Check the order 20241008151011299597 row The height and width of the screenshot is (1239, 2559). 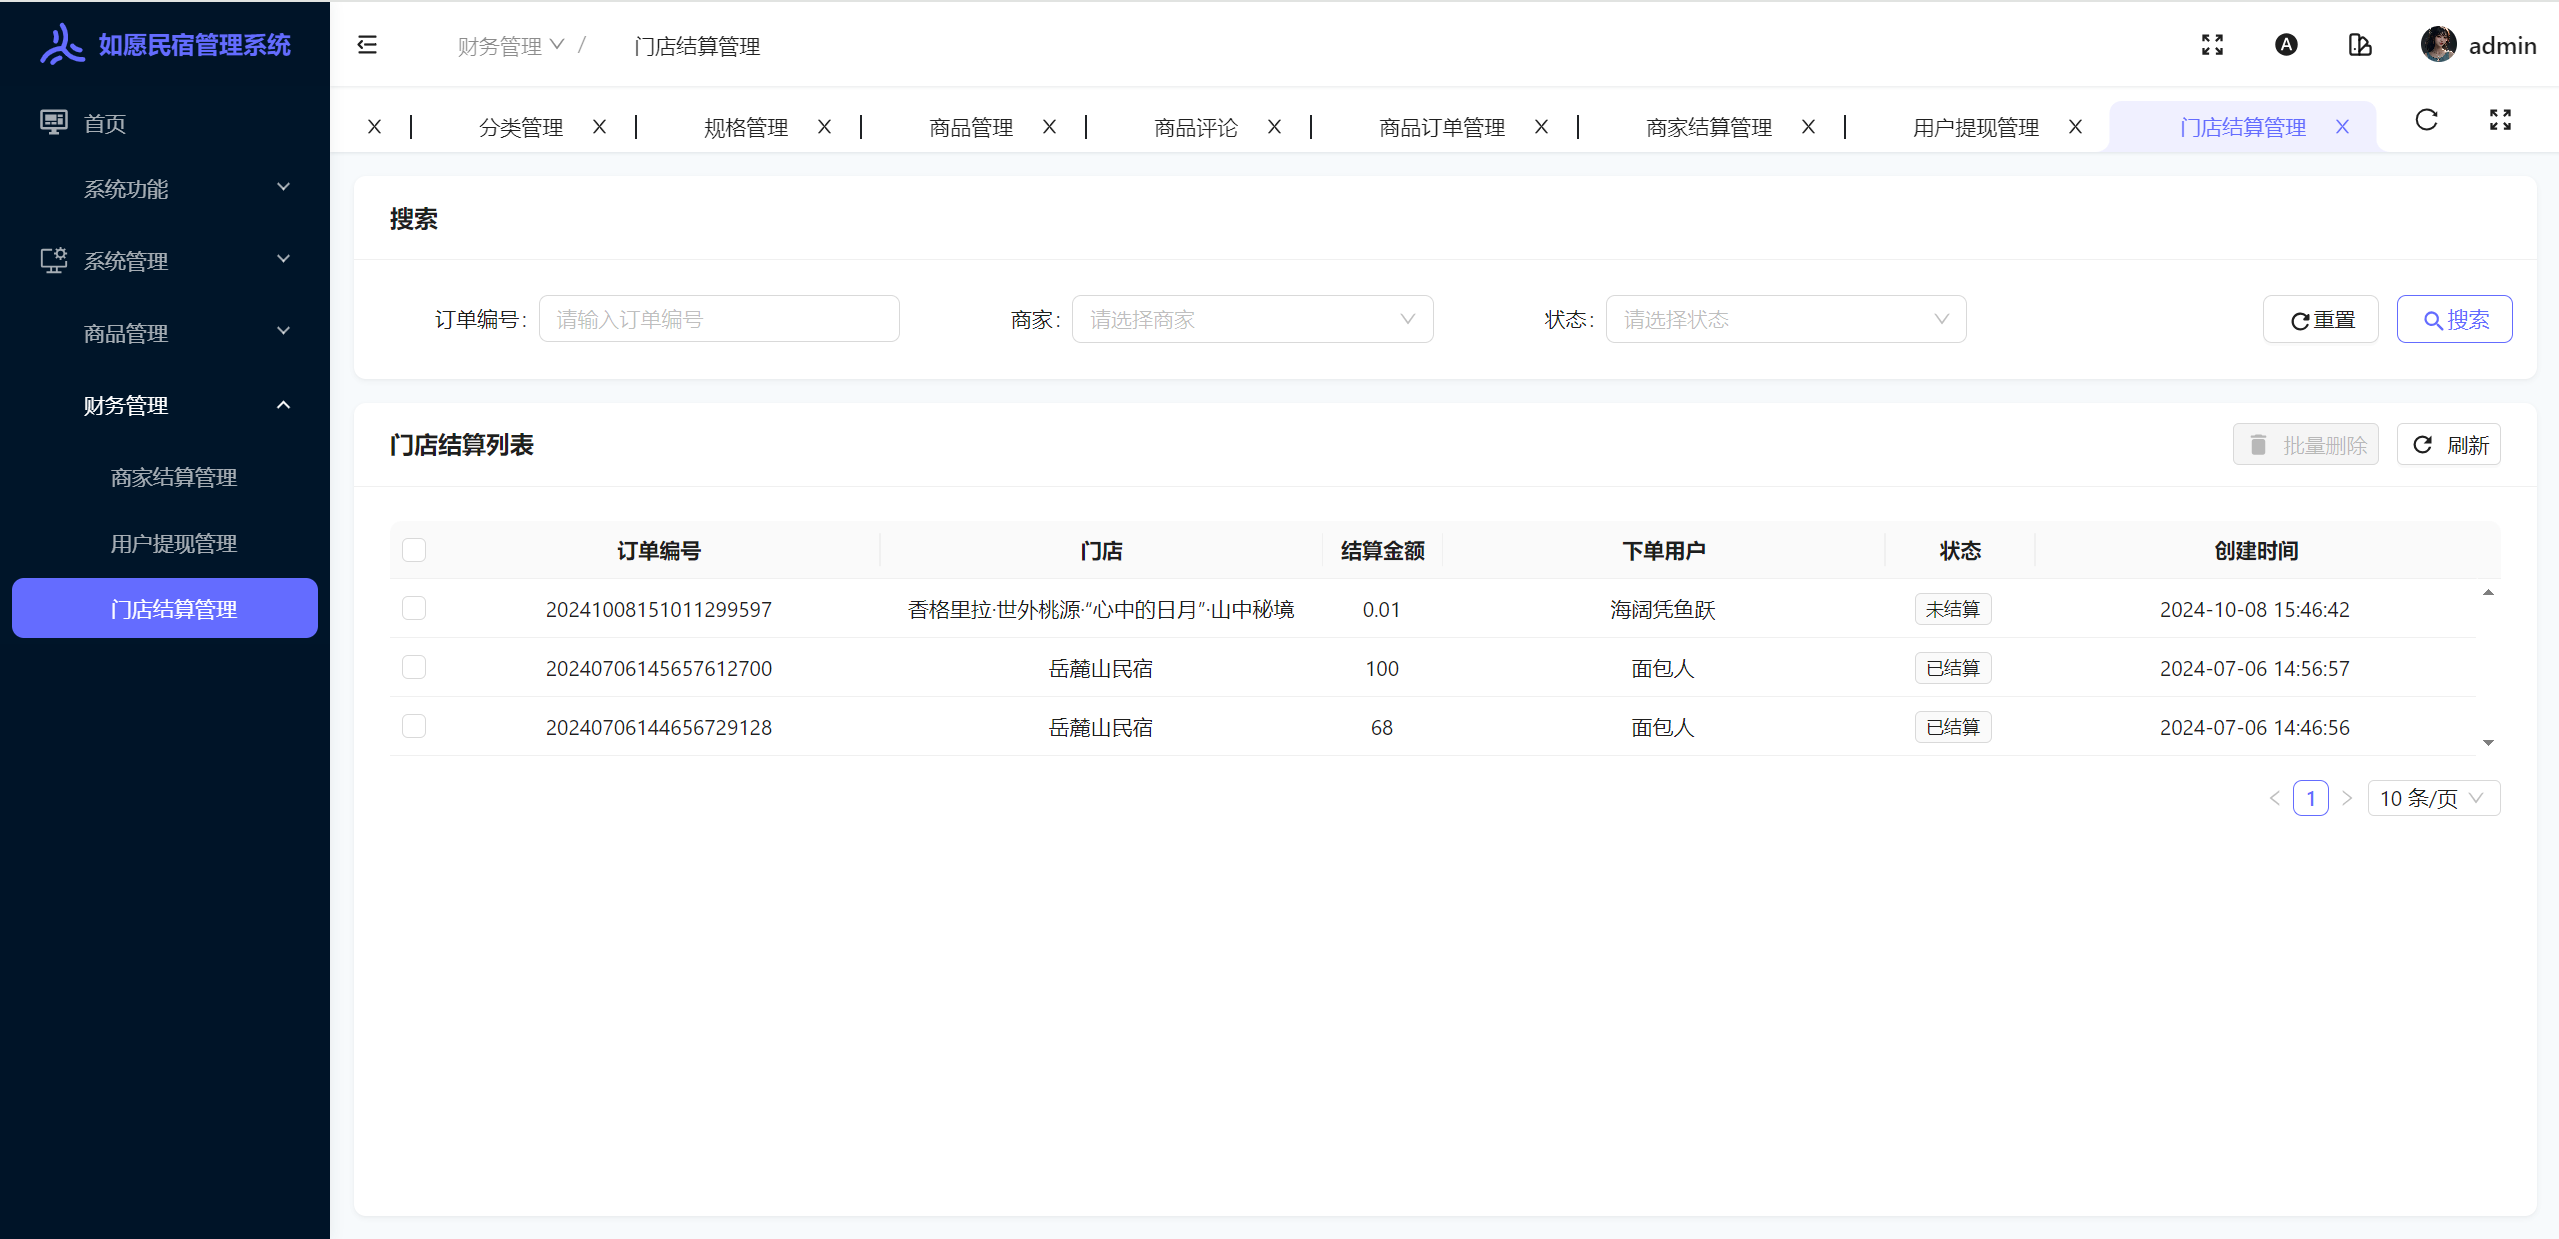coord(414,608)
